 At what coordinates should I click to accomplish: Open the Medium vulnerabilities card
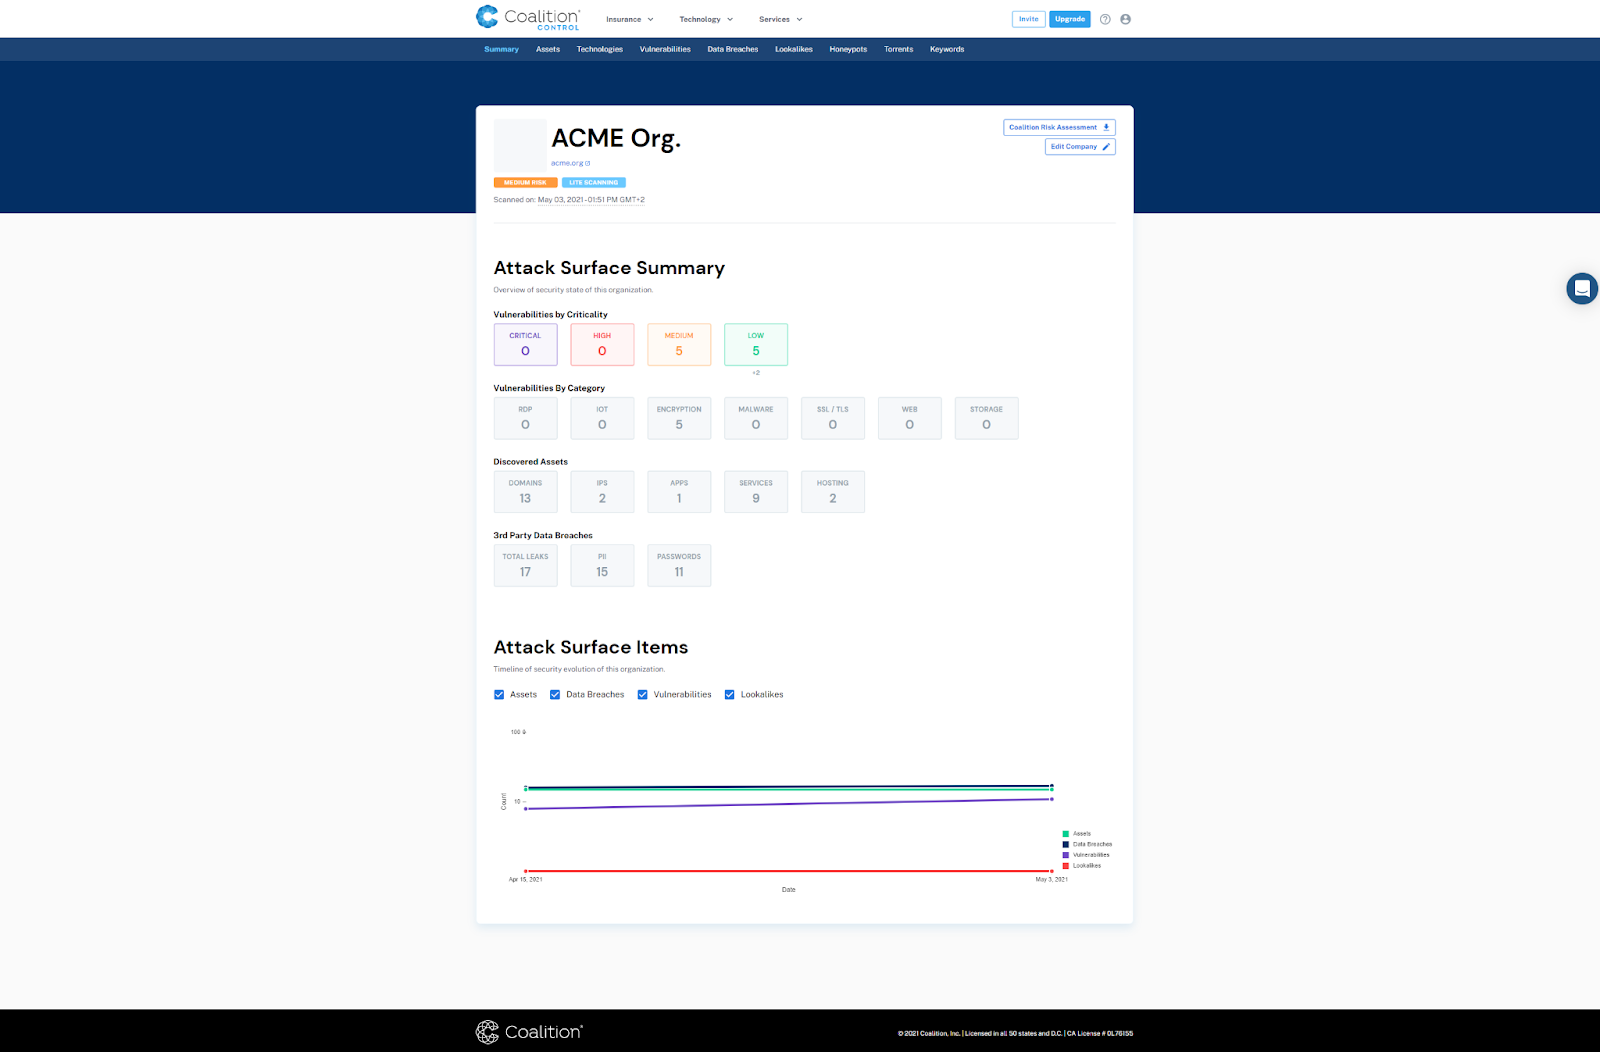pos(679,344)
